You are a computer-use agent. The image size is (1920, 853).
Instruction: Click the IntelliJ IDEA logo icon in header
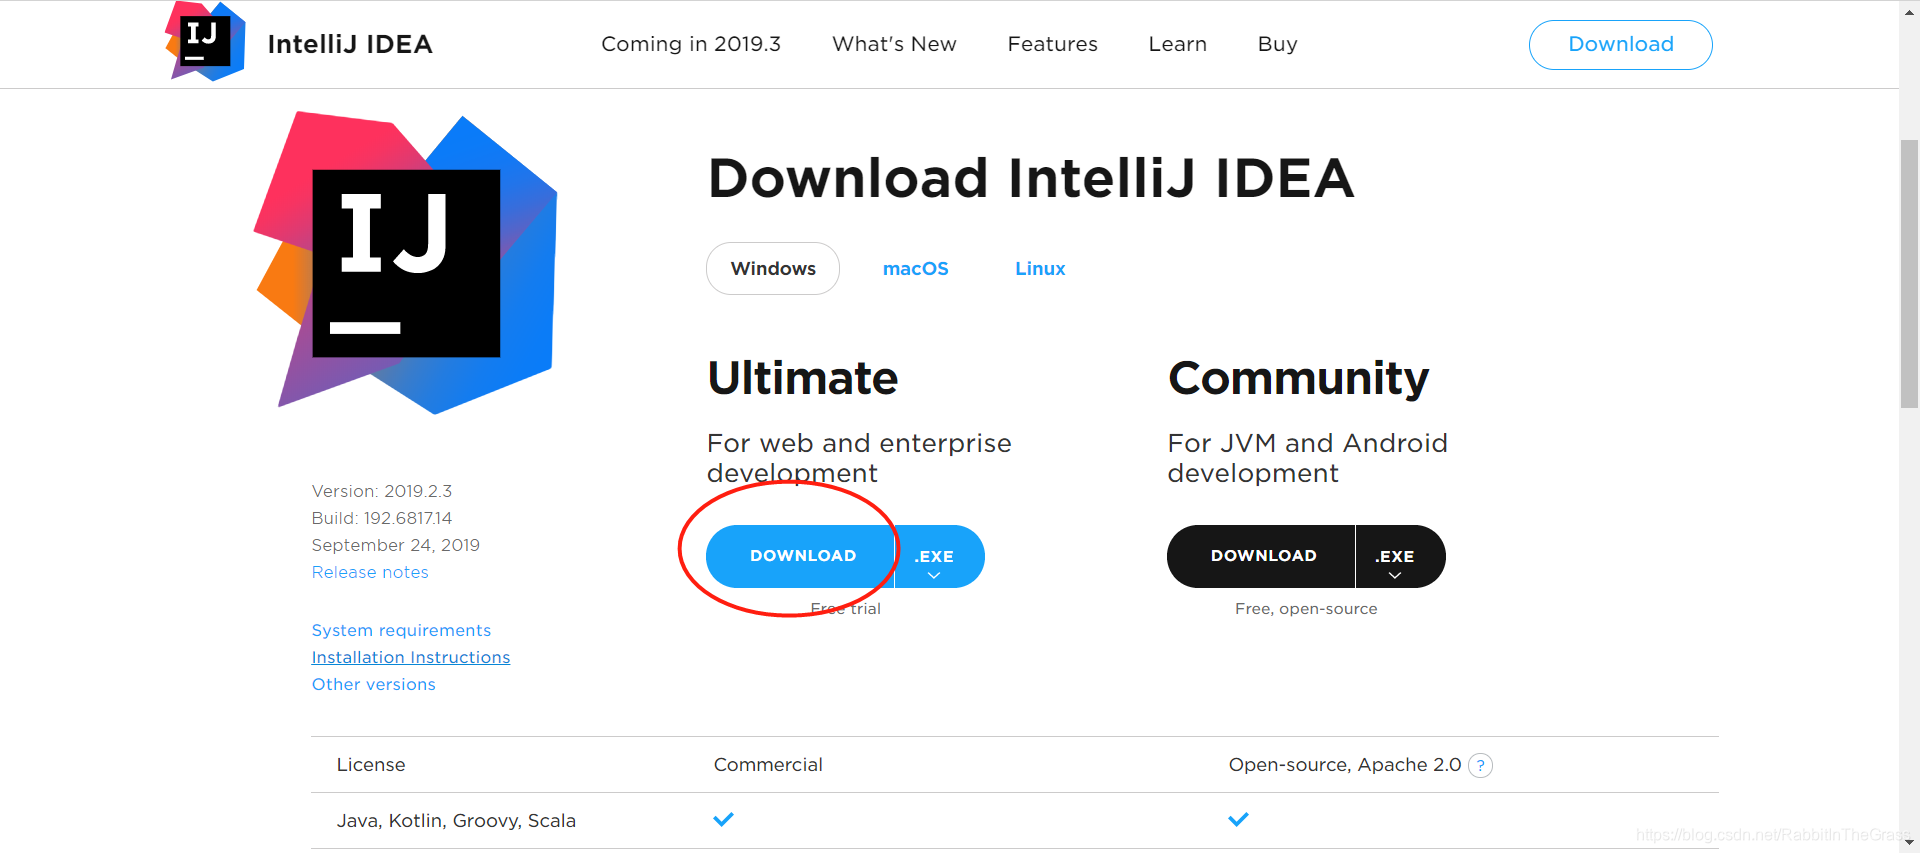pyautogui.click(x=205, y=42)
